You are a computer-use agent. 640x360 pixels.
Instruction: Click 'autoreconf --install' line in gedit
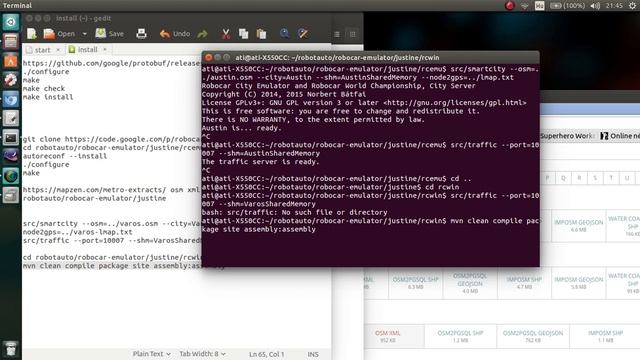65,156
